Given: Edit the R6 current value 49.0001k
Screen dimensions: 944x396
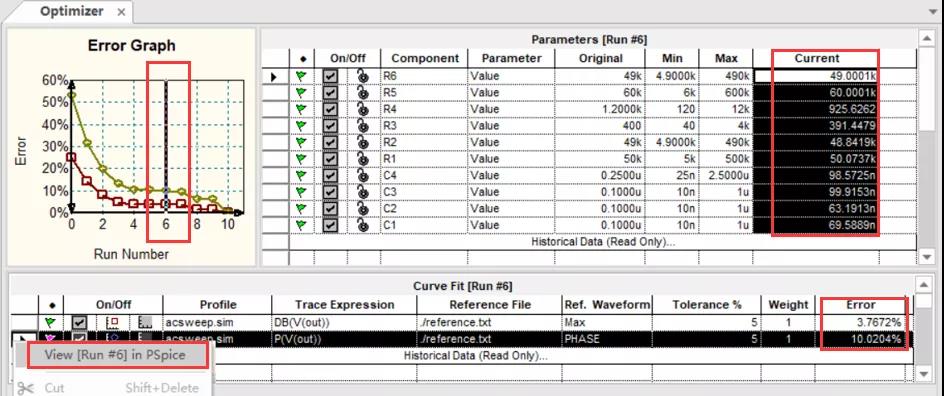Looking at the screenshot, I should [816, 76].
